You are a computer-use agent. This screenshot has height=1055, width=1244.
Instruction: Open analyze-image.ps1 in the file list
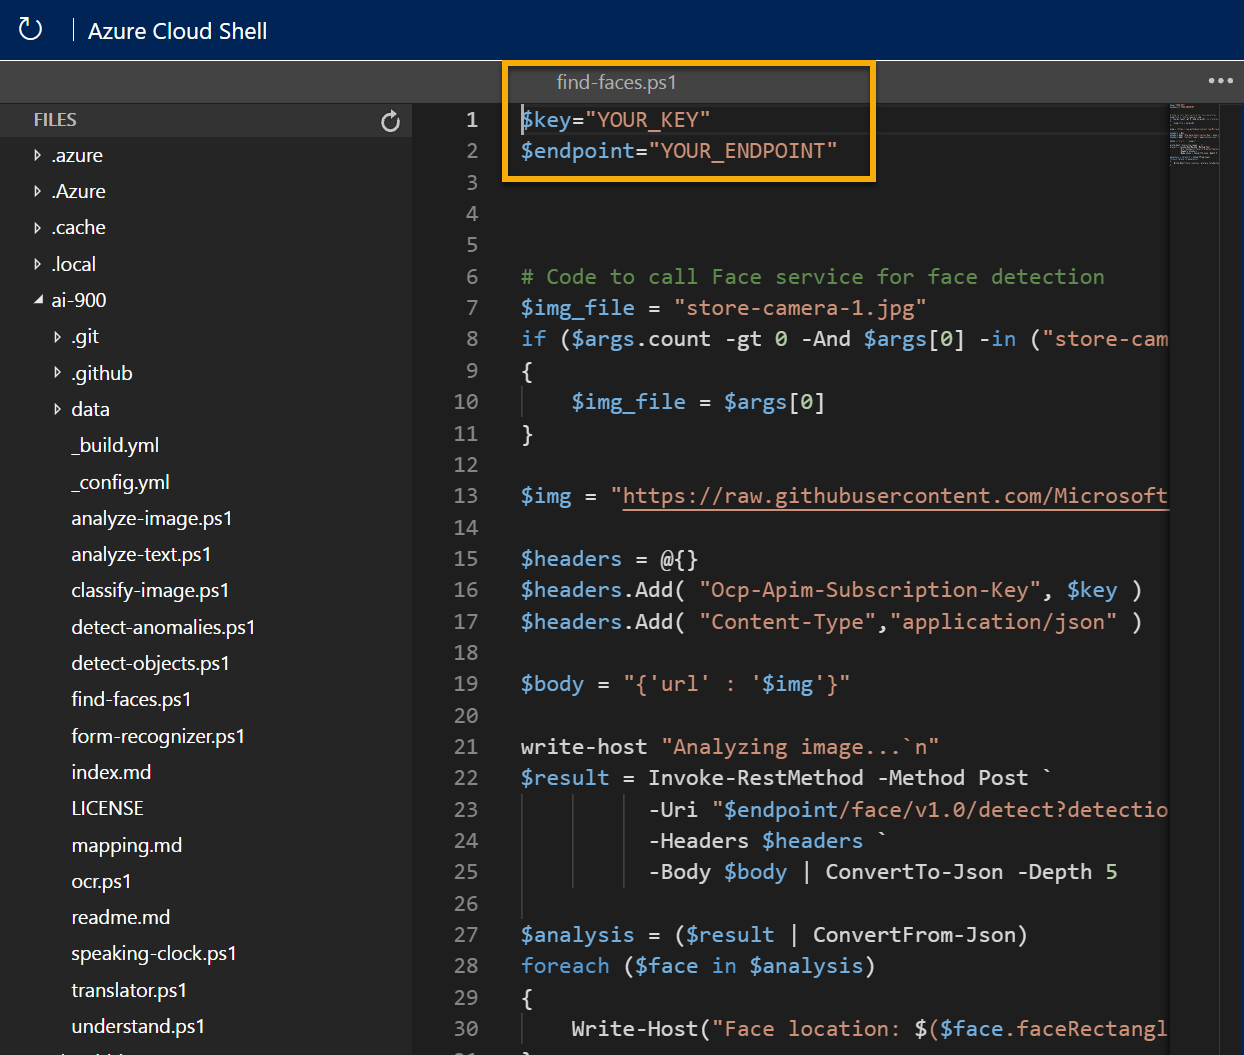[x=151, y=518]
